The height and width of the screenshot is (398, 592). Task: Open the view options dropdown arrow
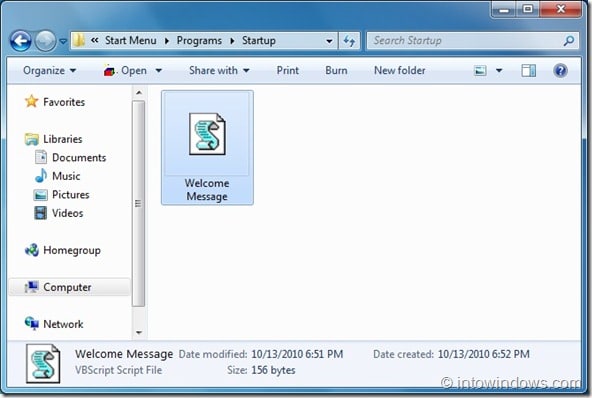pos(499,71)
